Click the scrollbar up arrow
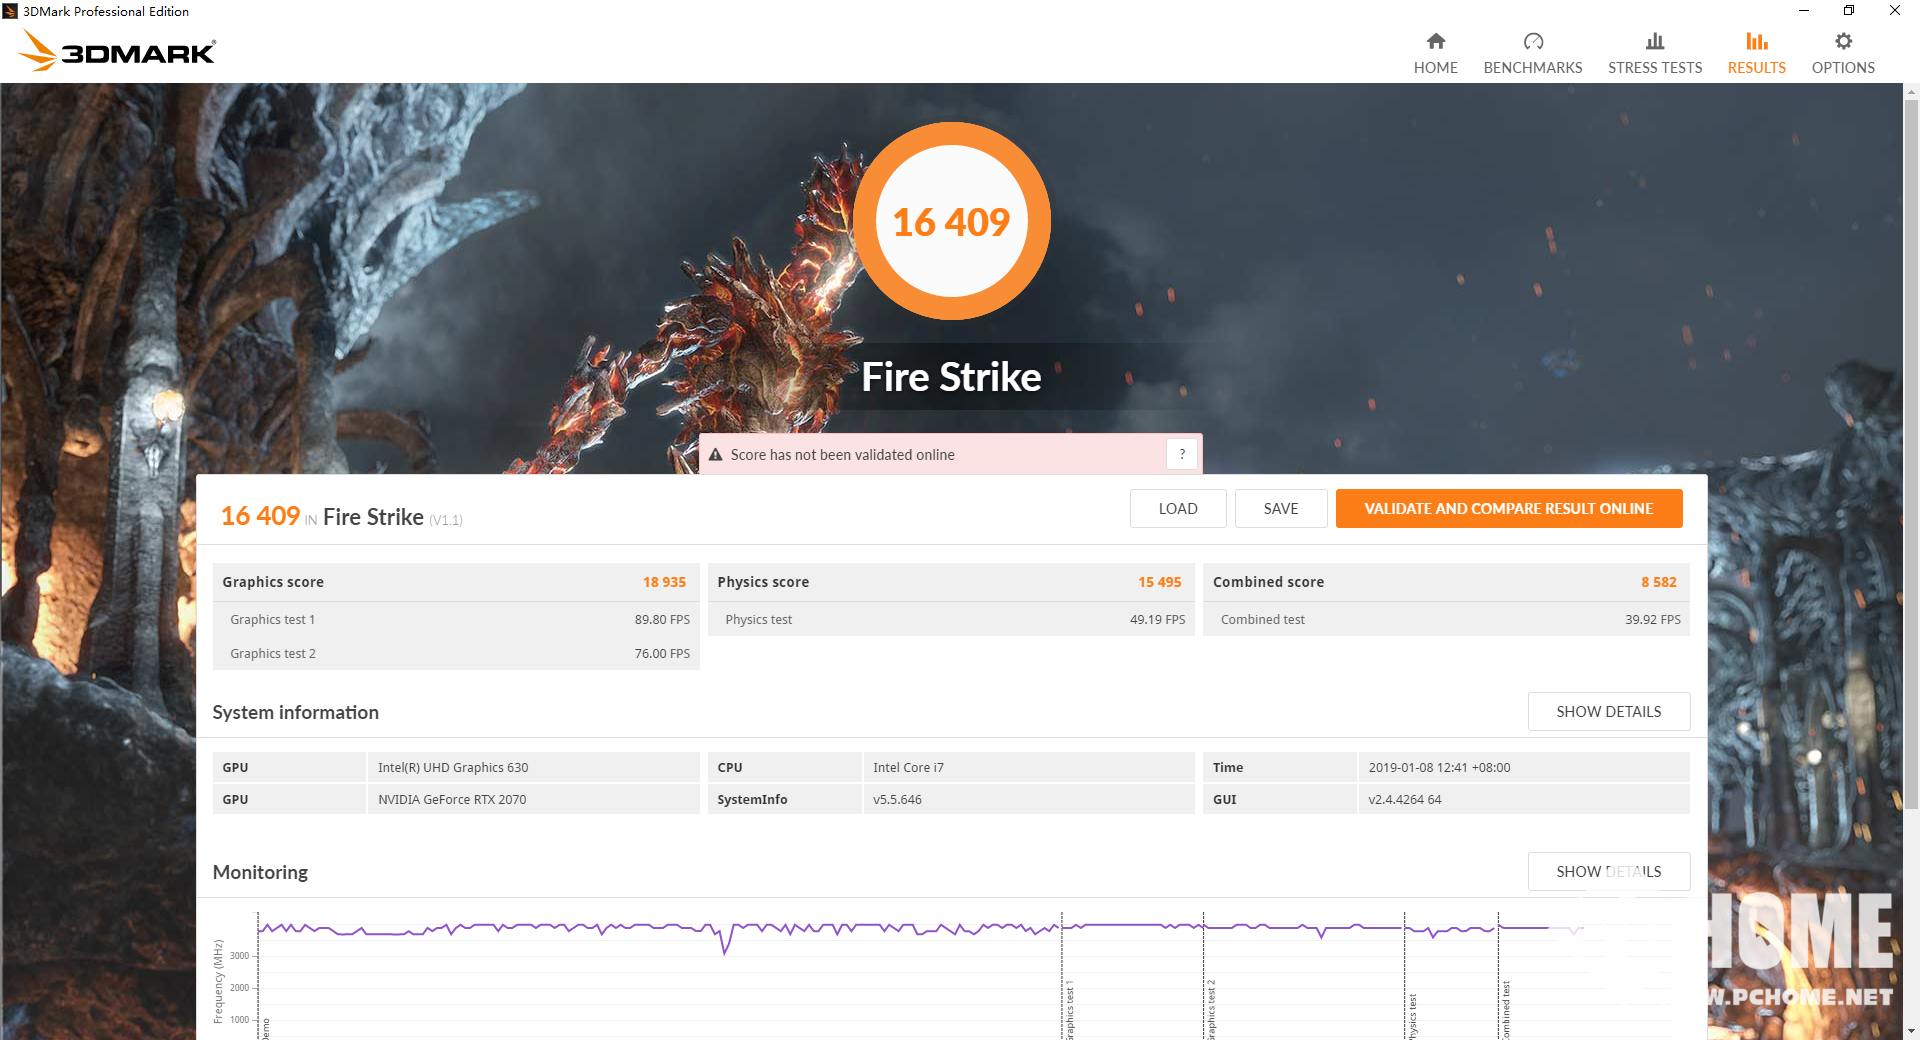 1911,91
